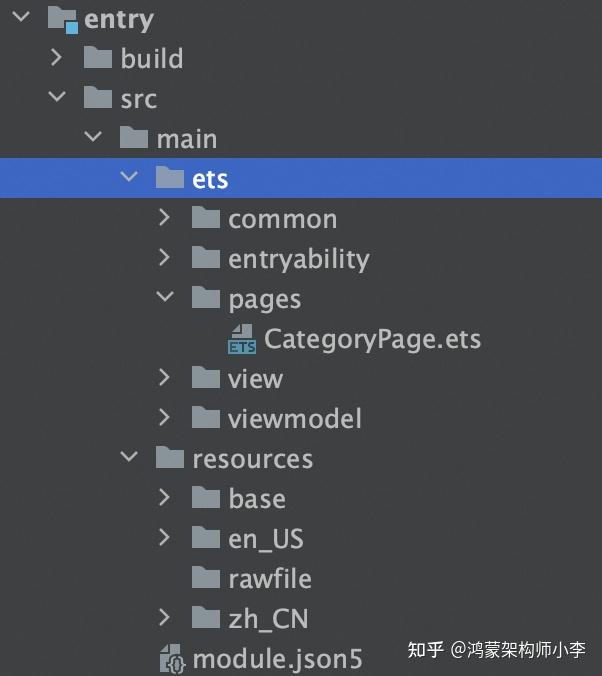Select the module.json5 file name

point(277,659)
